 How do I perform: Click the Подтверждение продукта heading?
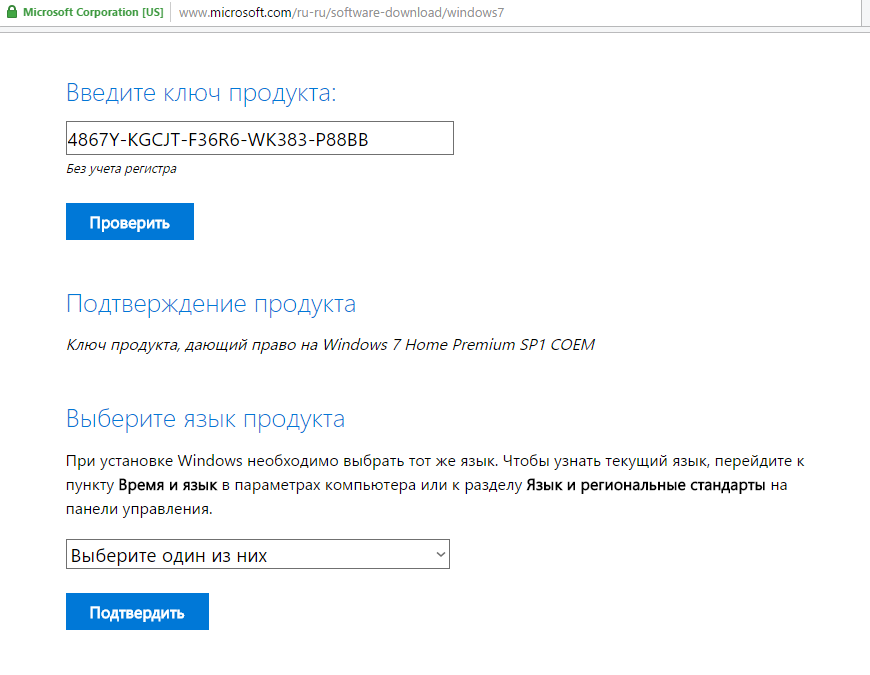211,304
